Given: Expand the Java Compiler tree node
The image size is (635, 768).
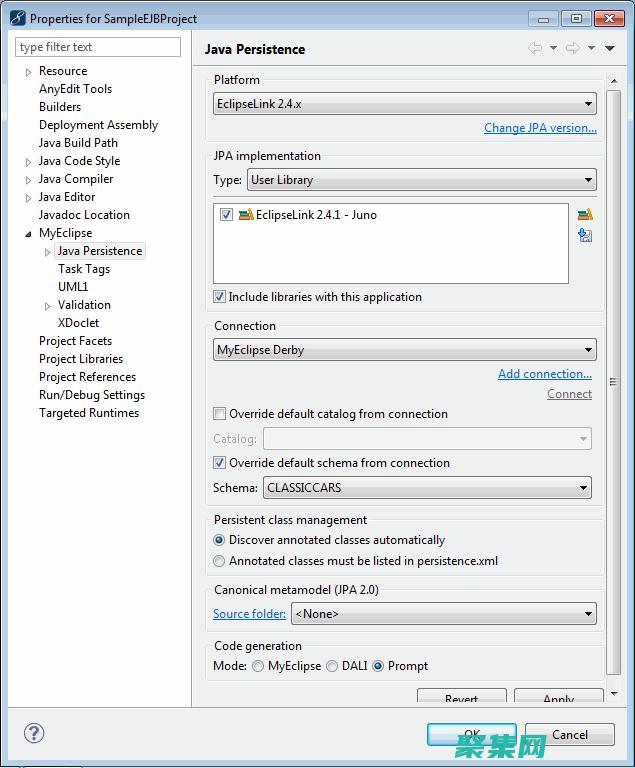Looking at the screenshot, I should (28, 180).
